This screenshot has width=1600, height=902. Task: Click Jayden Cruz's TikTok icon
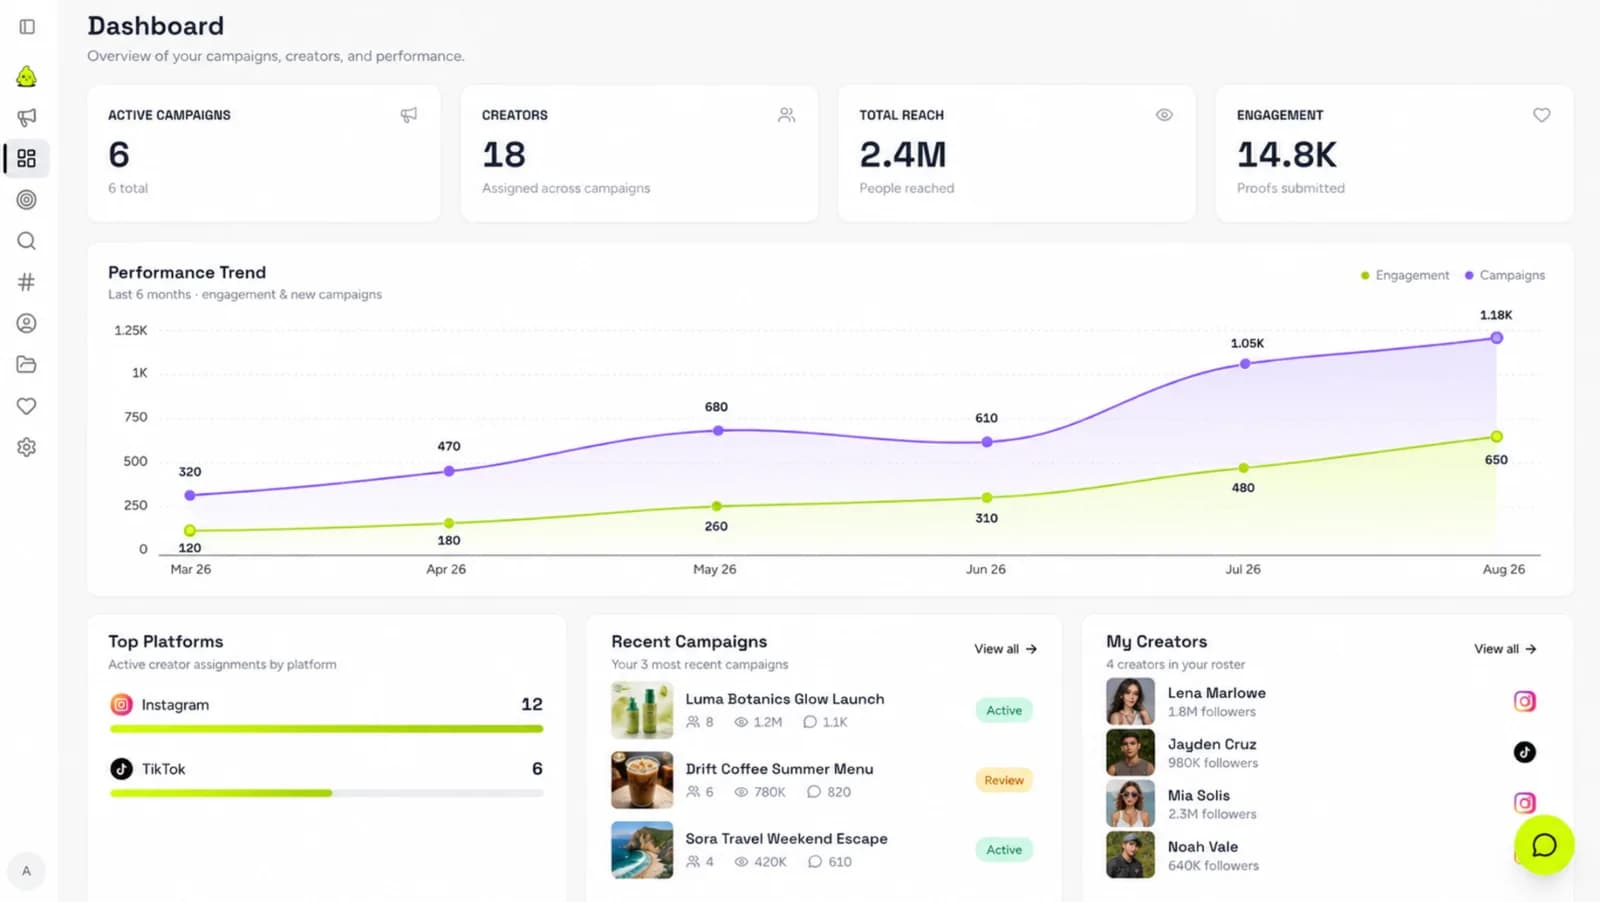click(x=1524, y=752)
